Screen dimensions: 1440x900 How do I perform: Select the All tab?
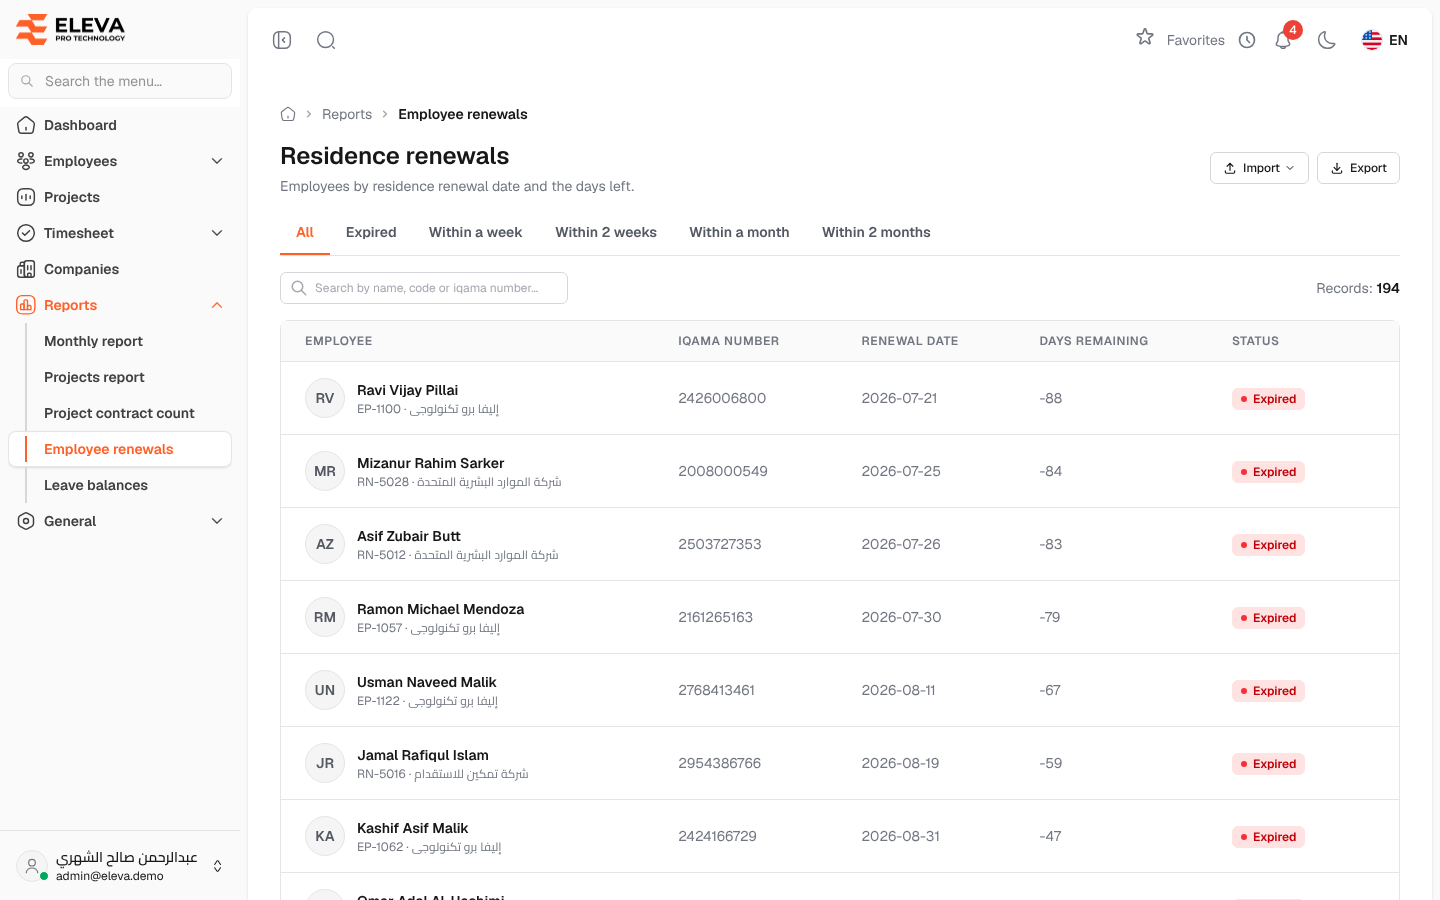tap(305, 232)
